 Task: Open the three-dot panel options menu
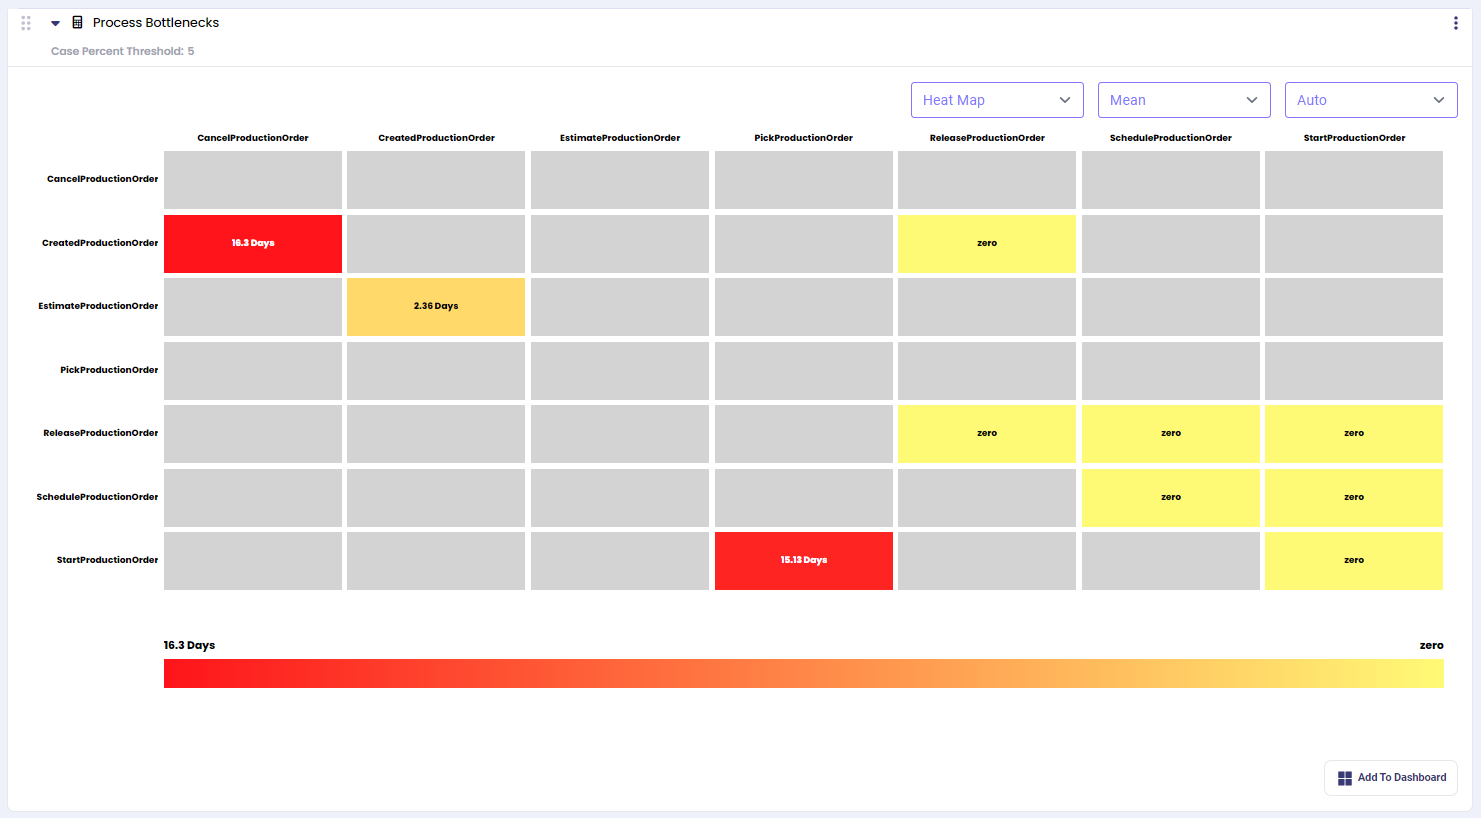[x=1455, y=23]
